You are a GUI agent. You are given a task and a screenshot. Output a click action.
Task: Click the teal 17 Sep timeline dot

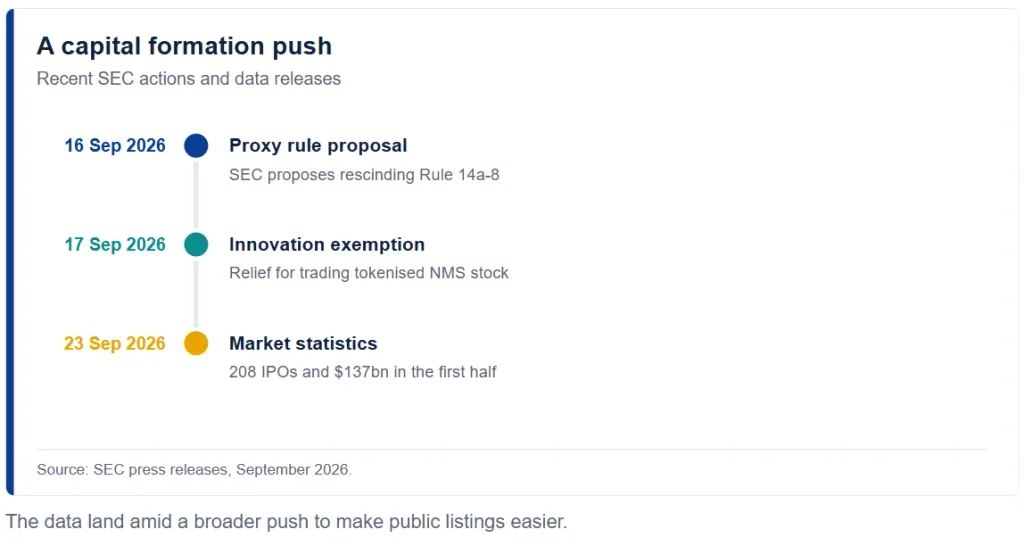(x=196, y=244)
